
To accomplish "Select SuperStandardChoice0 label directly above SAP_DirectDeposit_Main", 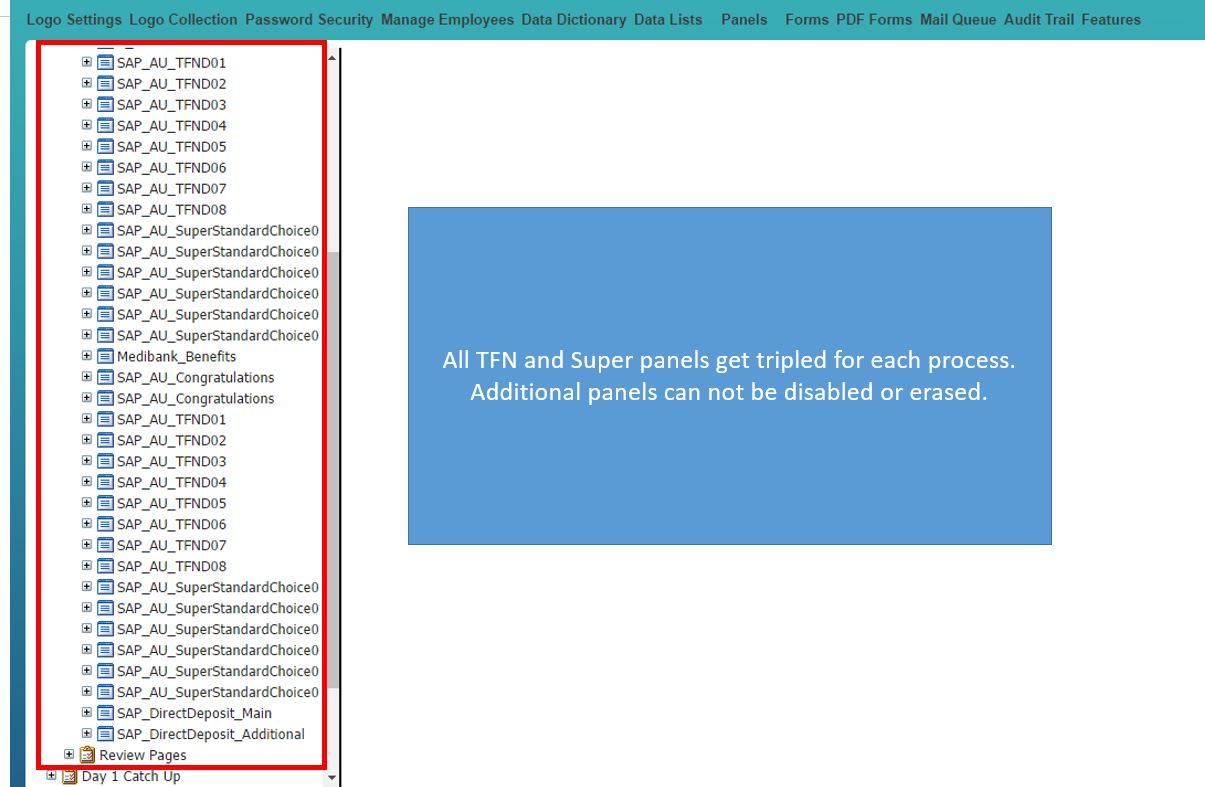I will point(218,692).
